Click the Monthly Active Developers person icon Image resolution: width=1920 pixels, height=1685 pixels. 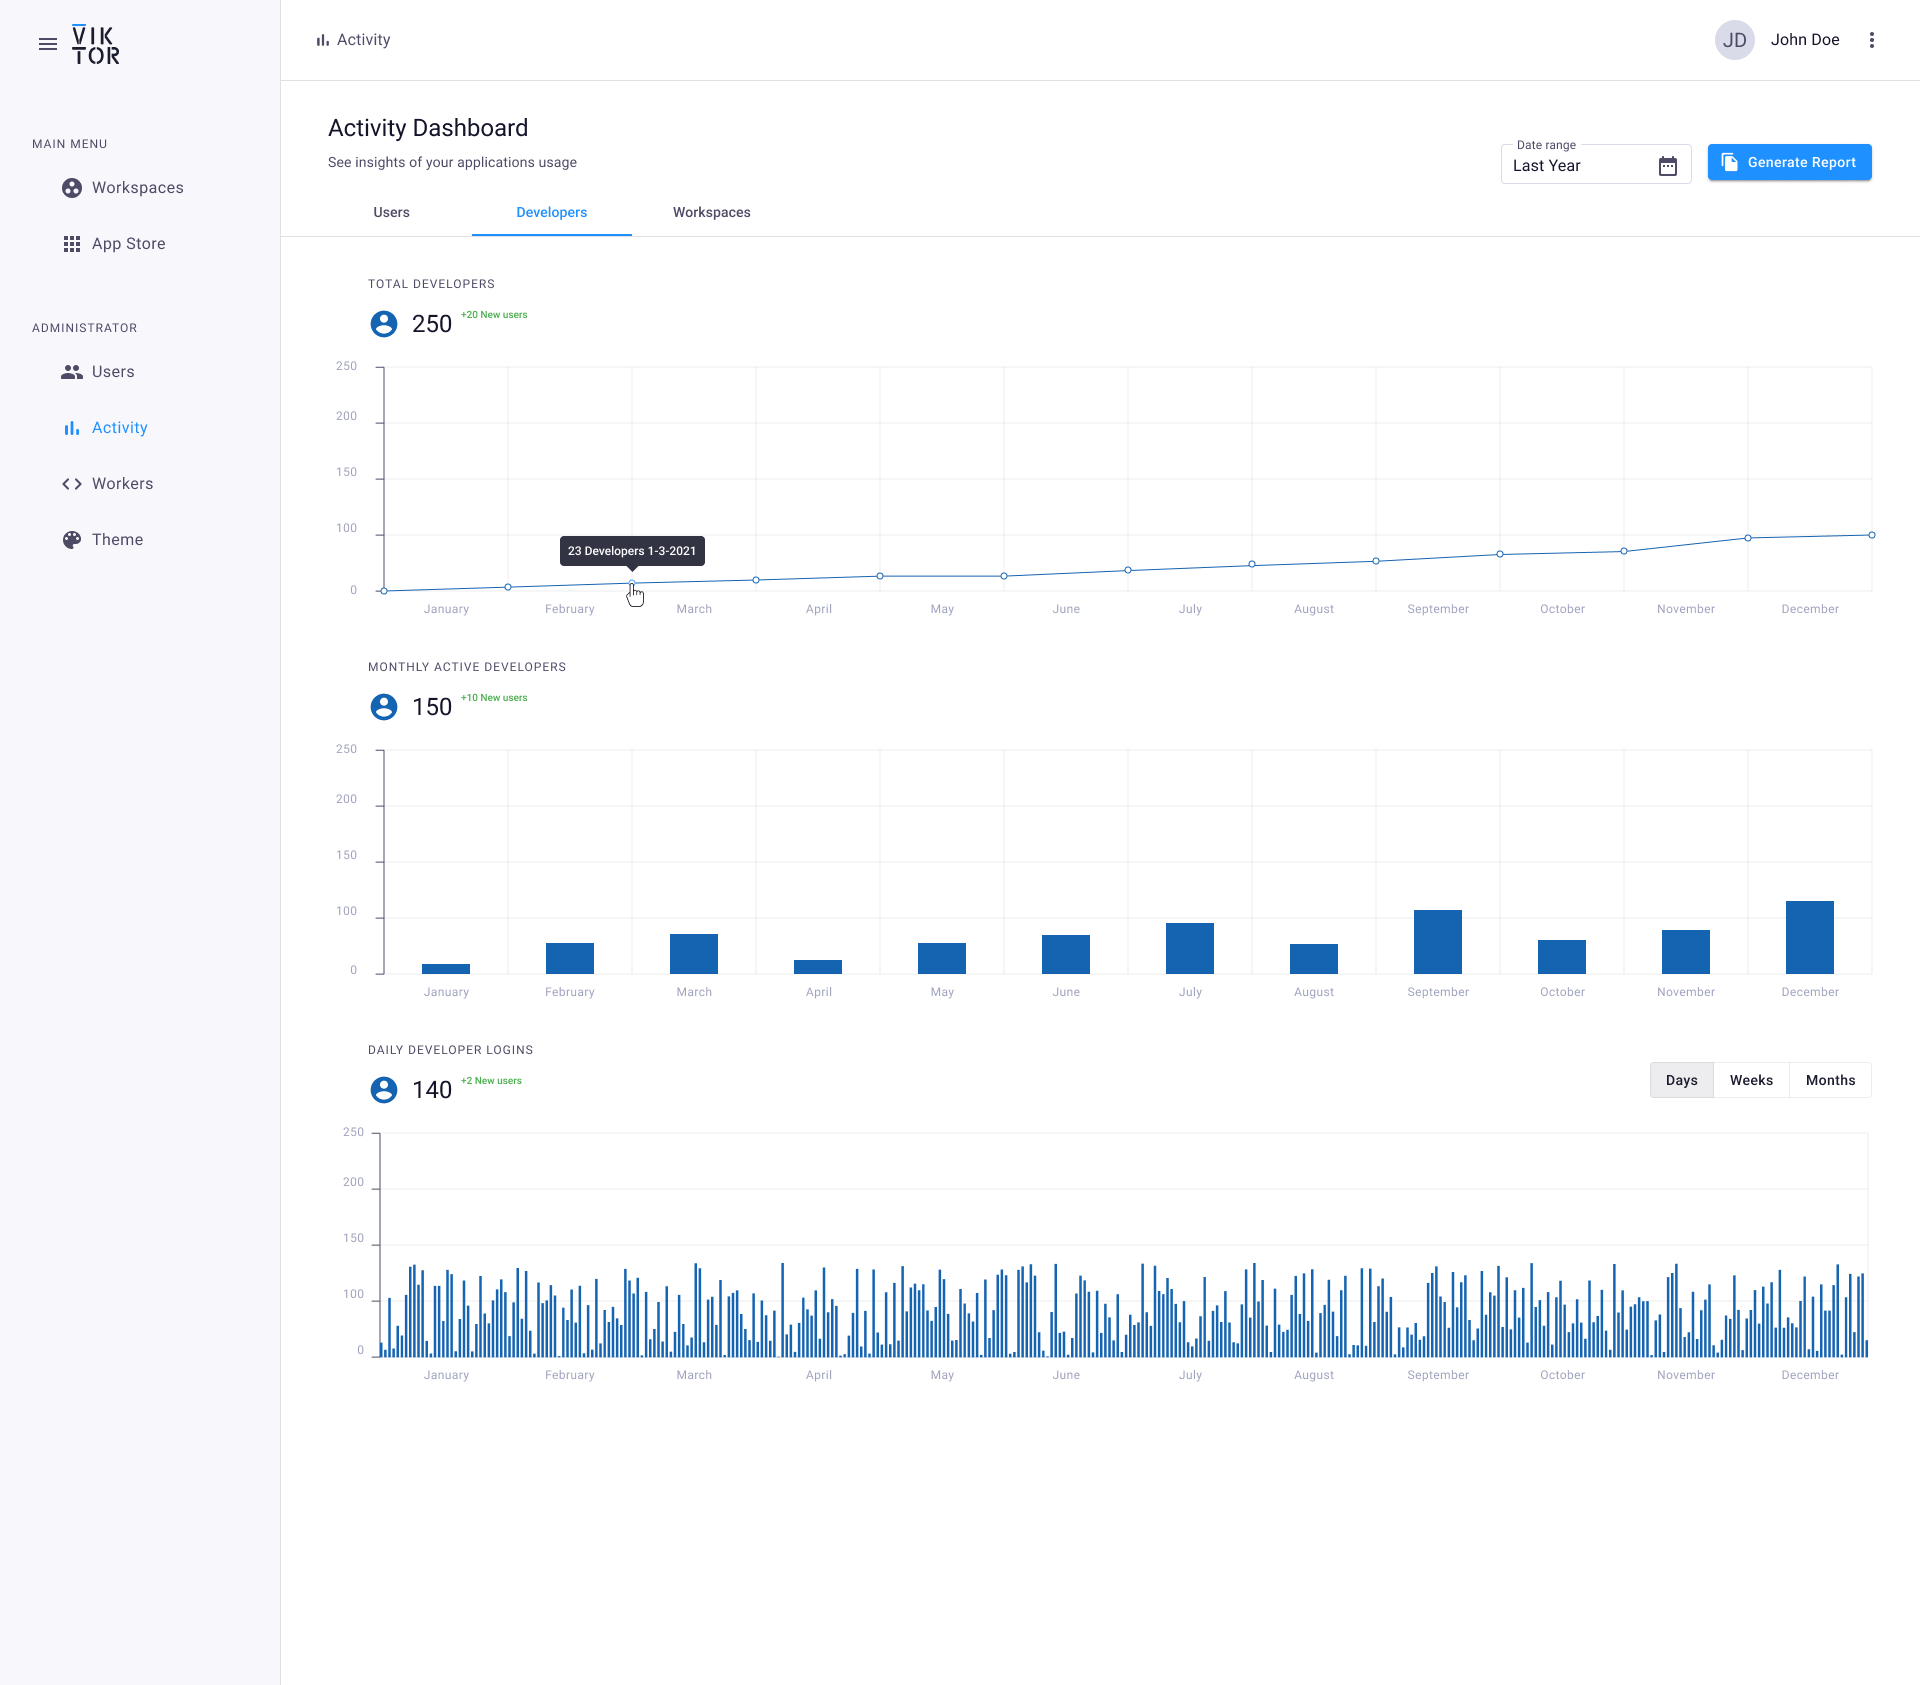tap(384, 707)
